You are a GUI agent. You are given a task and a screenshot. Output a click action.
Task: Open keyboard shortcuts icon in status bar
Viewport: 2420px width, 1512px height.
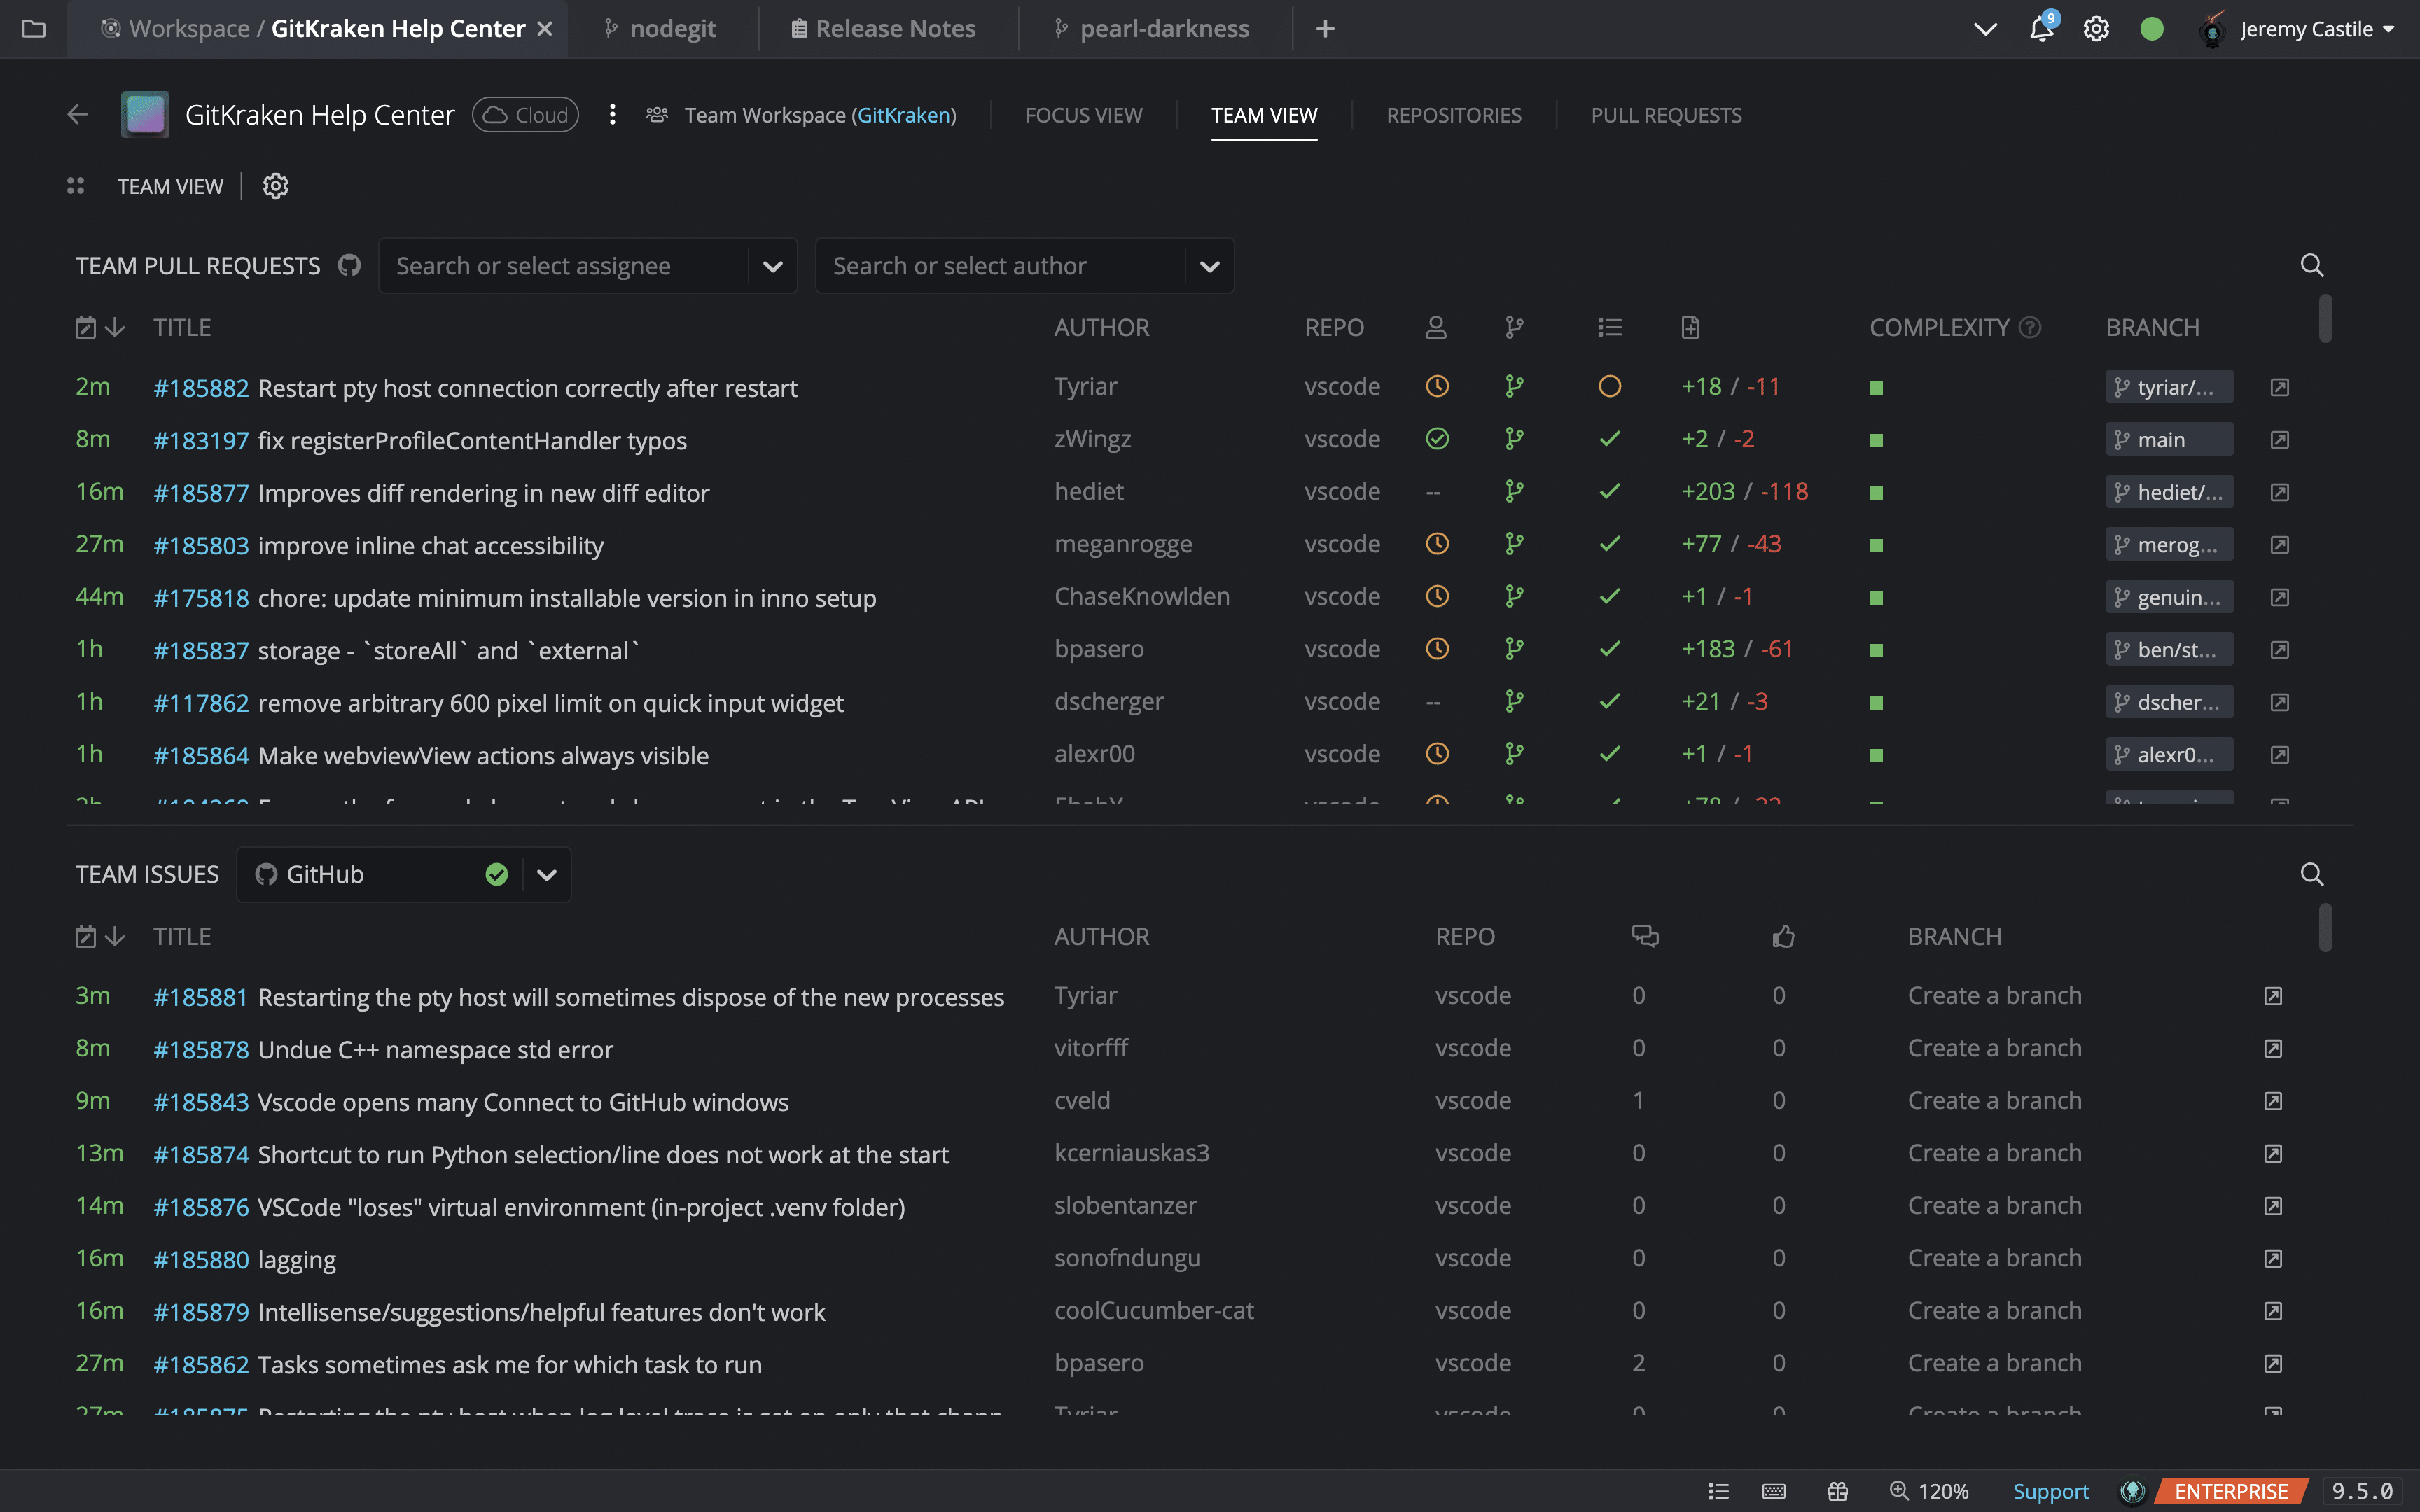pos(1774,1491)
